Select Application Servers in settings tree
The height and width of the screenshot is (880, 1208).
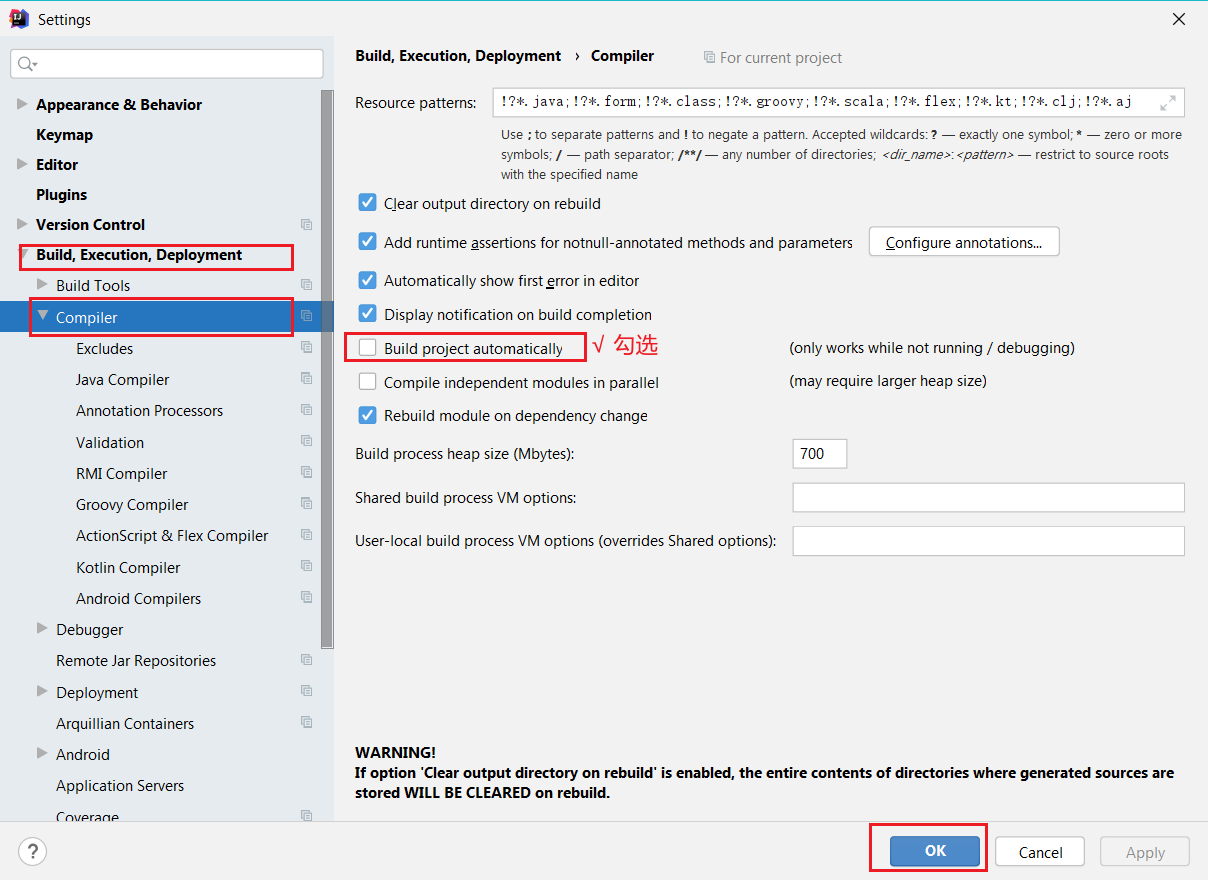(x=120, y=785)
